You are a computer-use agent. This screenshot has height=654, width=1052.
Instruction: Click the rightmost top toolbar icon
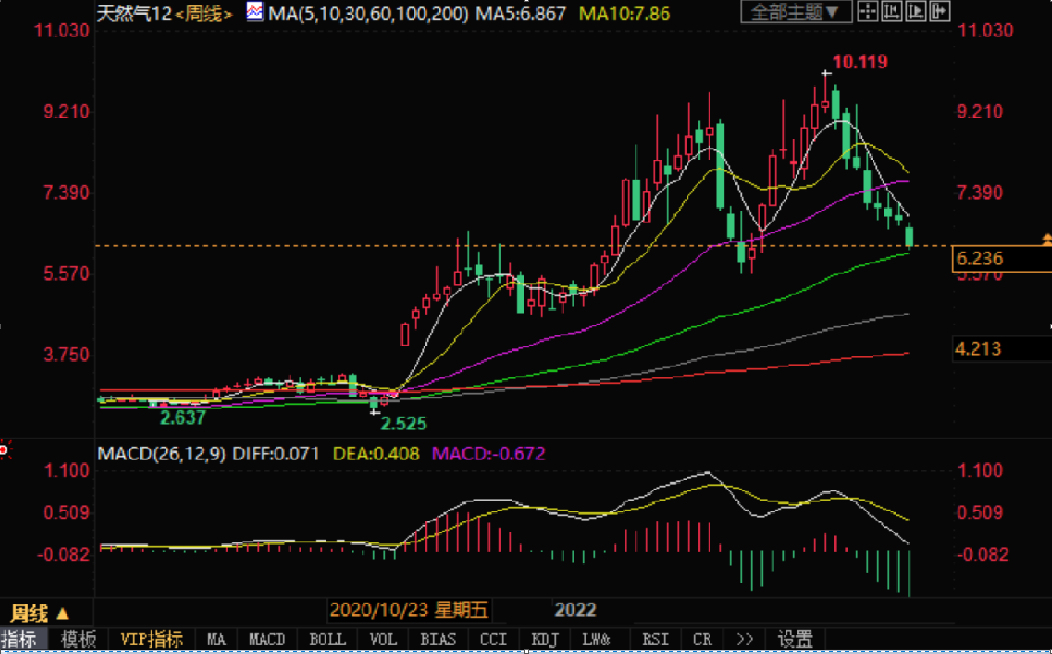click(940, 13)
